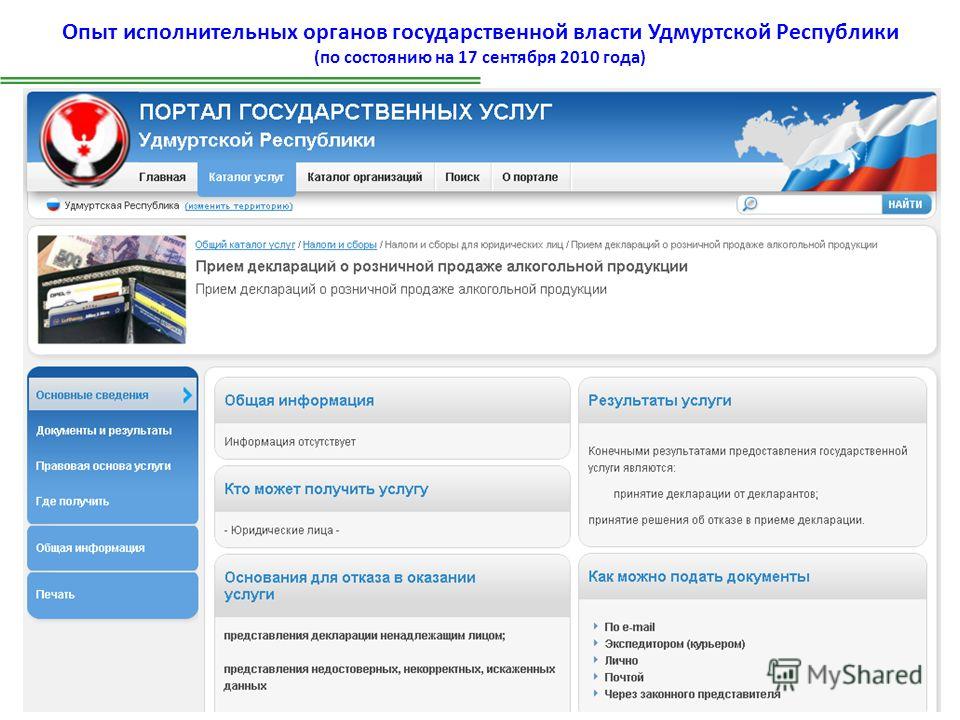Click the ПОРТАЛ ГОСУДАРСТВЕННЫХ УСЛУГ banner title
The image size is (960, 720).
tap(345, 112)
